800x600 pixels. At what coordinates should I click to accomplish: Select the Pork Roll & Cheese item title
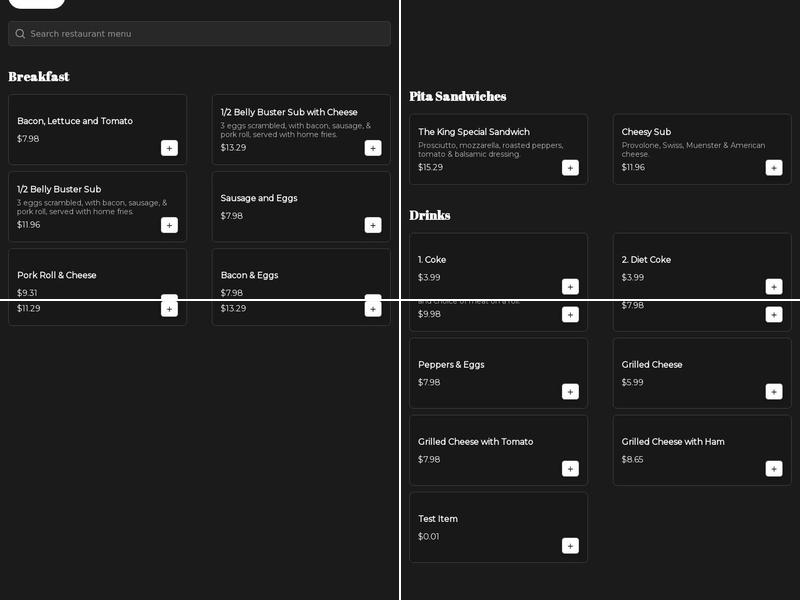click(57, 275)
